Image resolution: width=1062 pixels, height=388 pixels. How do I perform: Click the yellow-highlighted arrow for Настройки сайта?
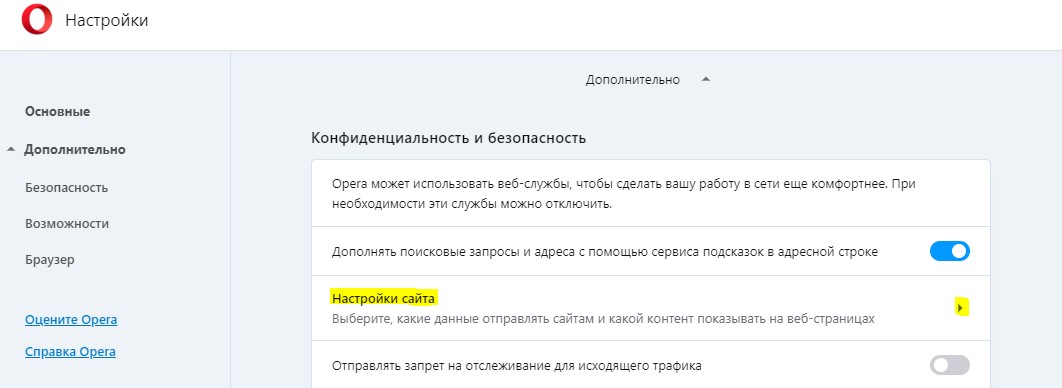961,308
